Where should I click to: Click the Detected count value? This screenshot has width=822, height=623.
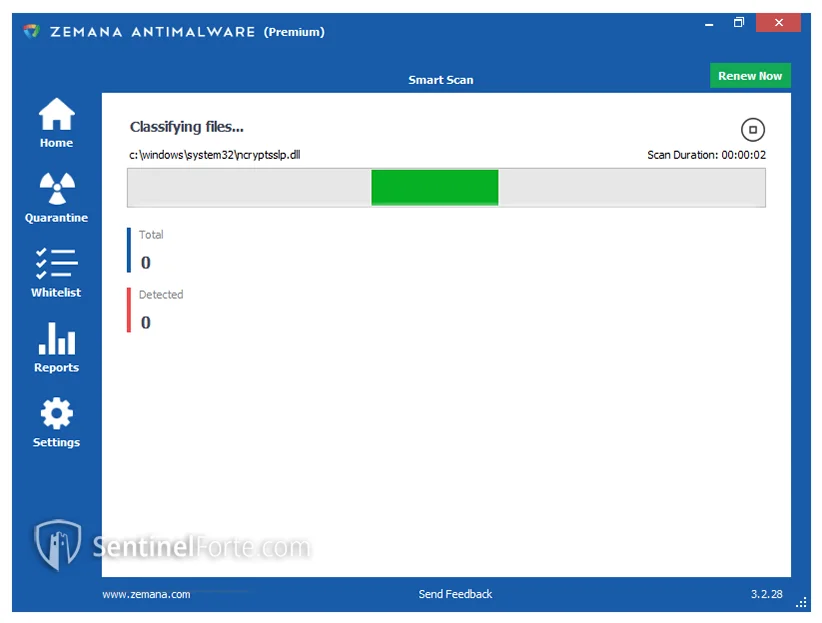point(146,323)
